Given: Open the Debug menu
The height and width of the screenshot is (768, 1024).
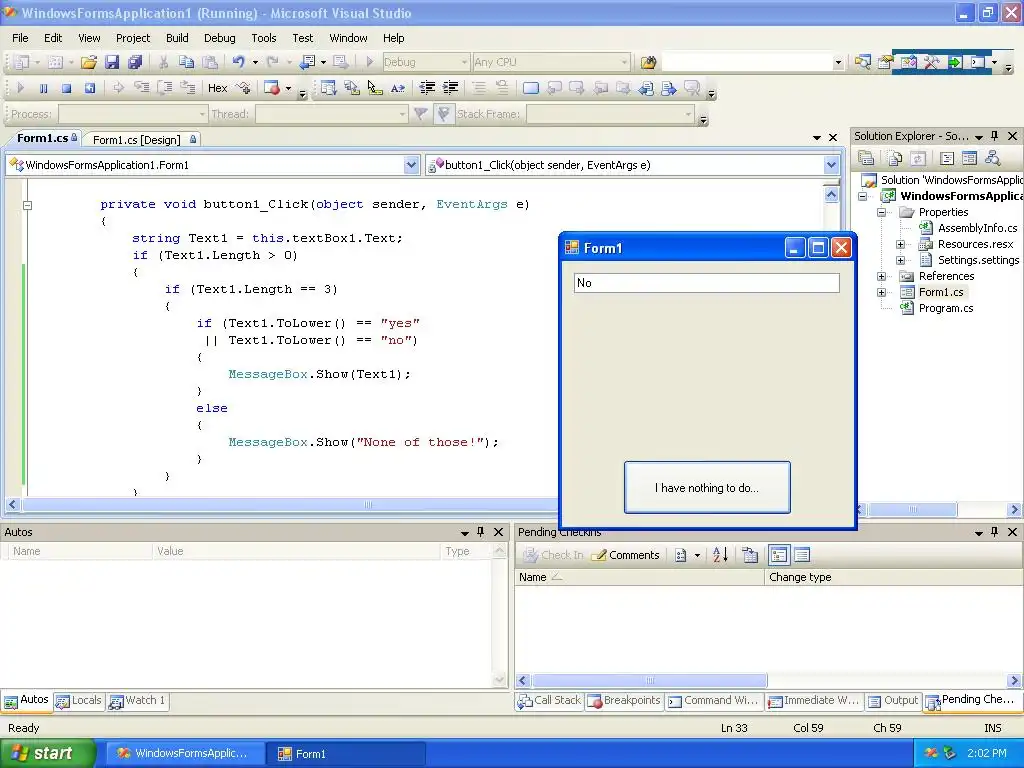Looking at the screenshot, I should (x=219, y=38).
